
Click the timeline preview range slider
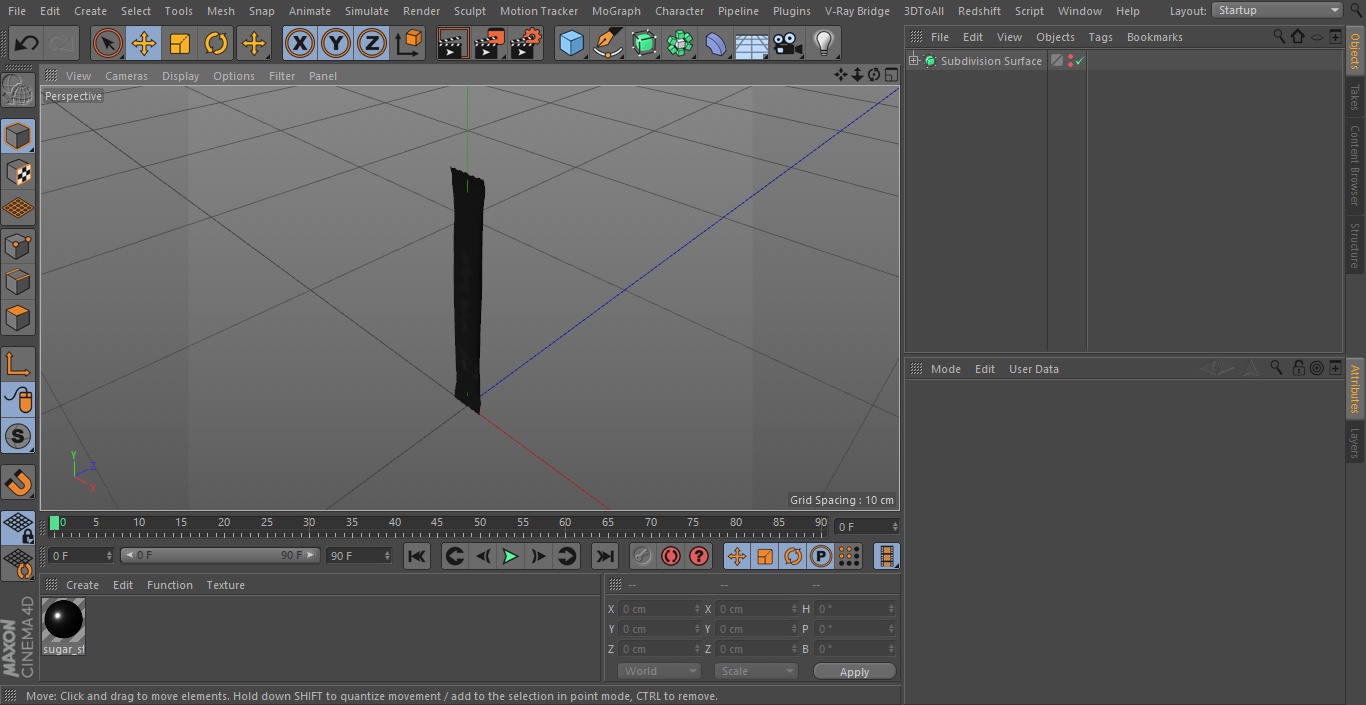tap(220, 555)
